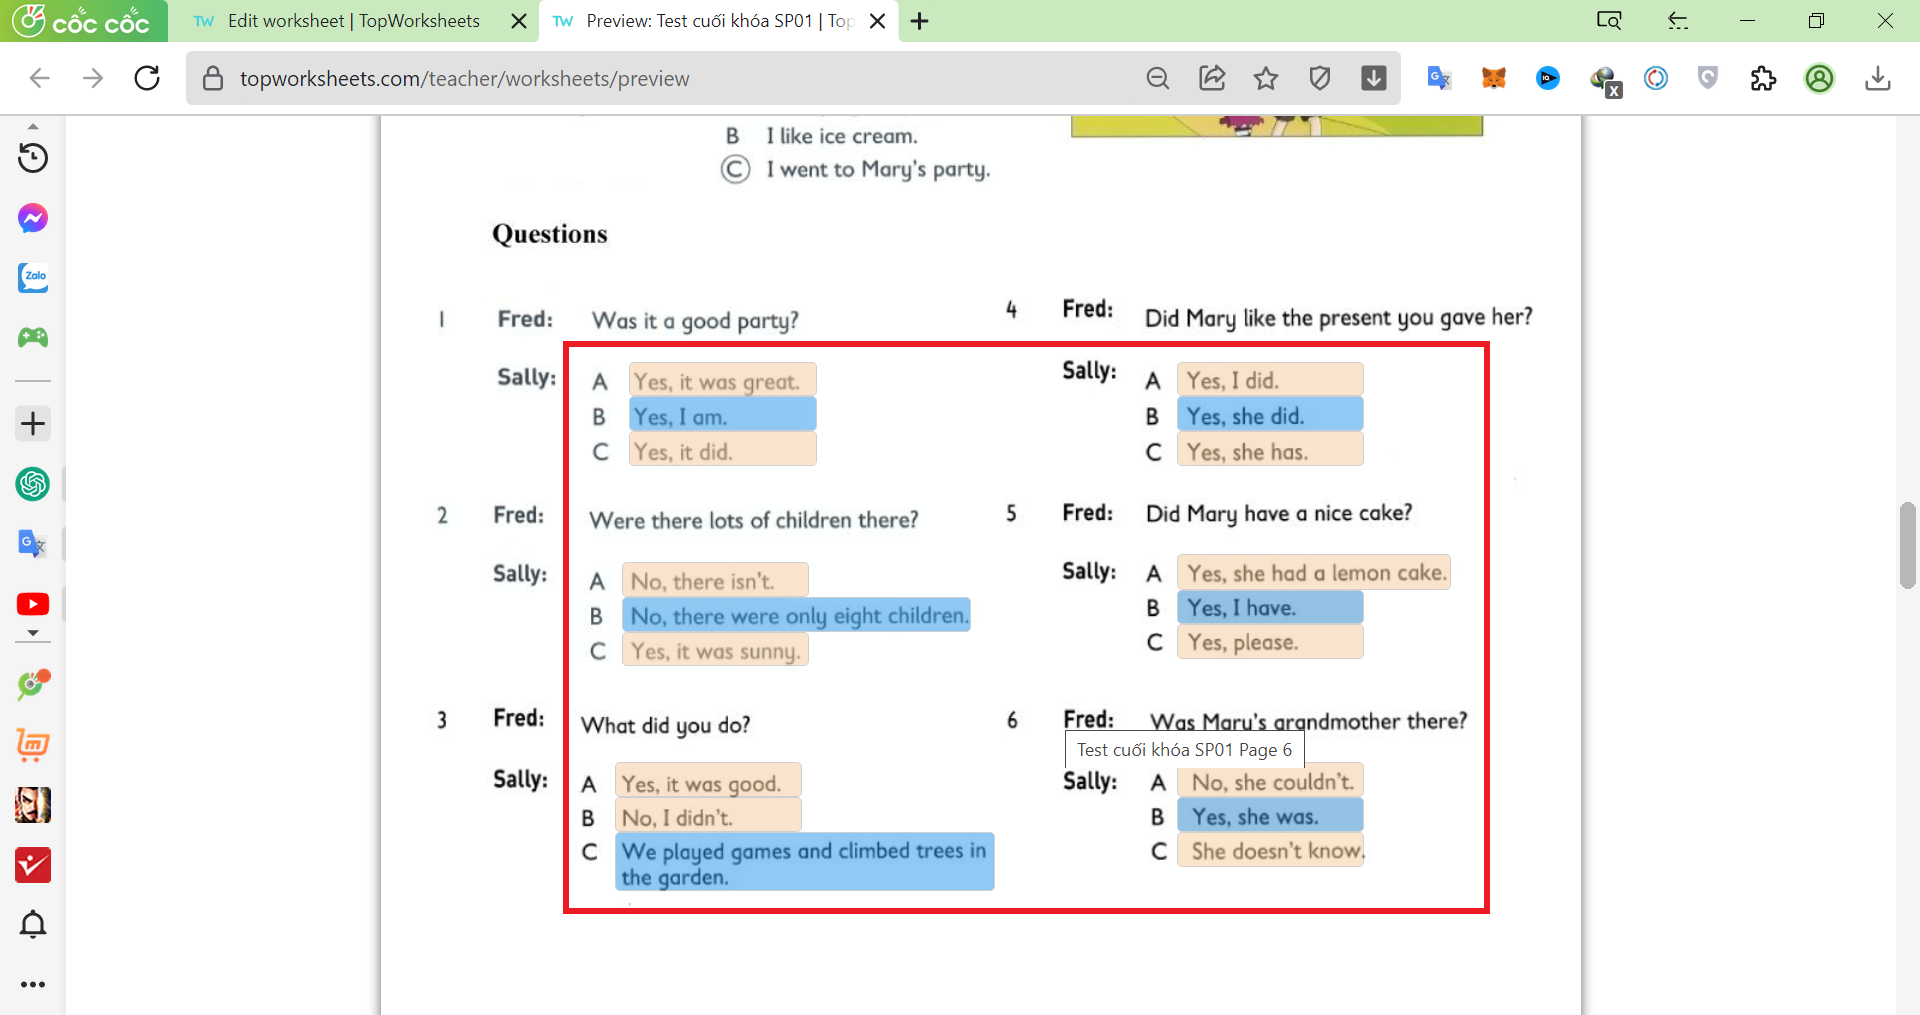Open notifications bell in sidebar
The width and height of the screenshot is (1920, 1015).
(x=33, y=924)
